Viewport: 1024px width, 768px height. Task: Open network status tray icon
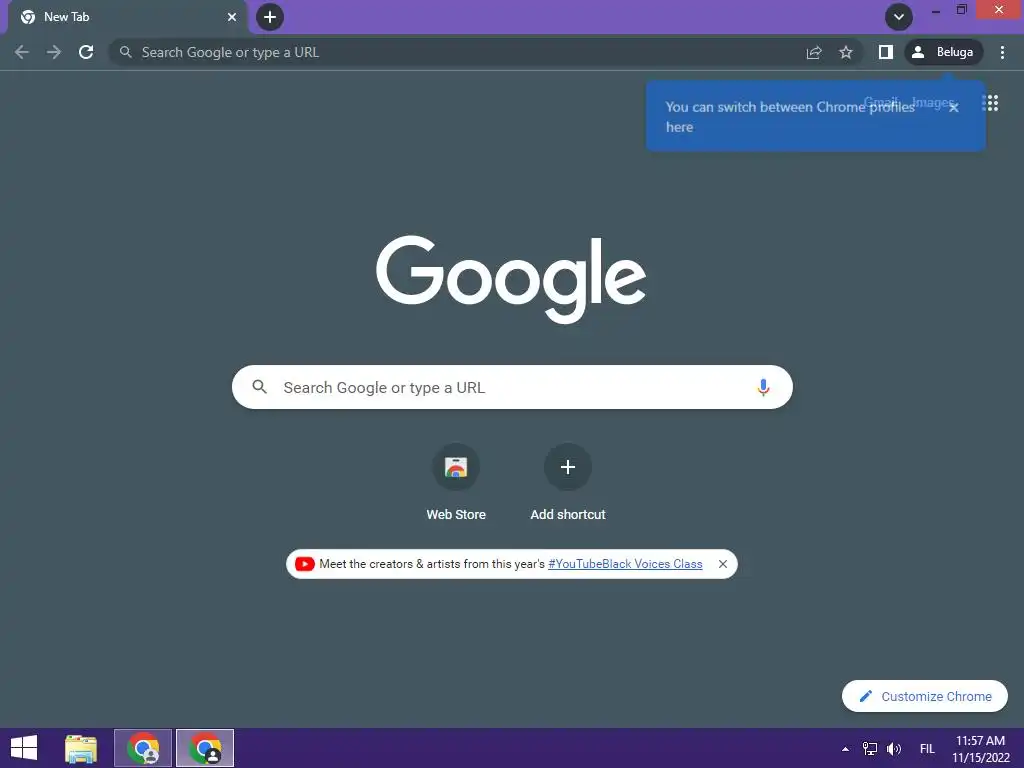[x=870, y=749]
